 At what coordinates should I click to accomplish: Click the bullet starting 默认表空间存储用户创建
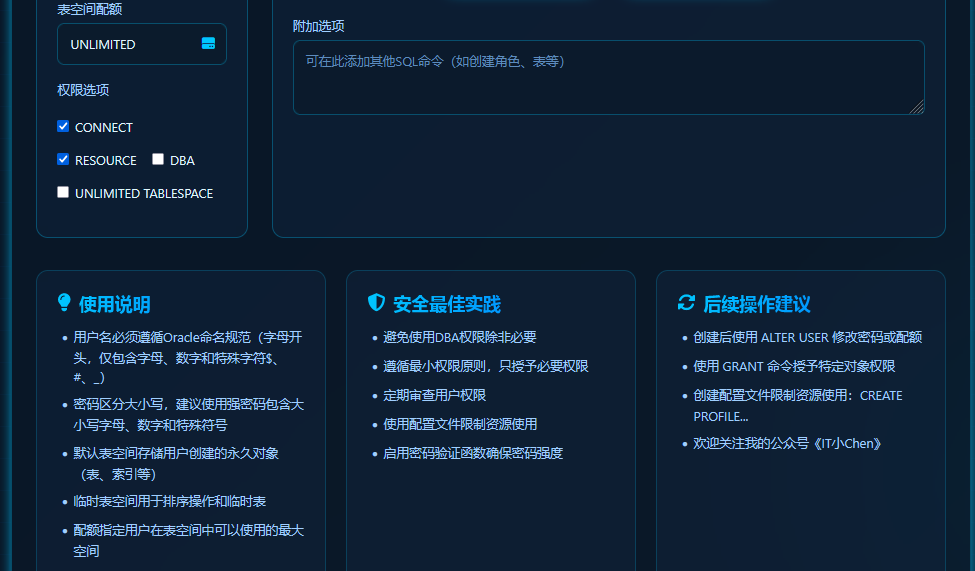coord(176,463)
